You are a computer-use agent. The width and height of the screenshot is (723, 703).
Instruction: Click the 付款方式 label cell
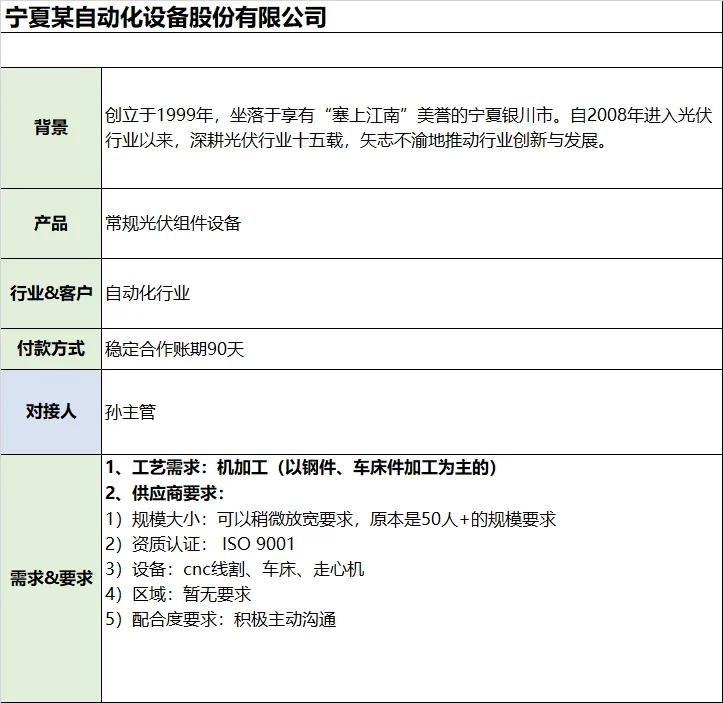pos(51,349)
